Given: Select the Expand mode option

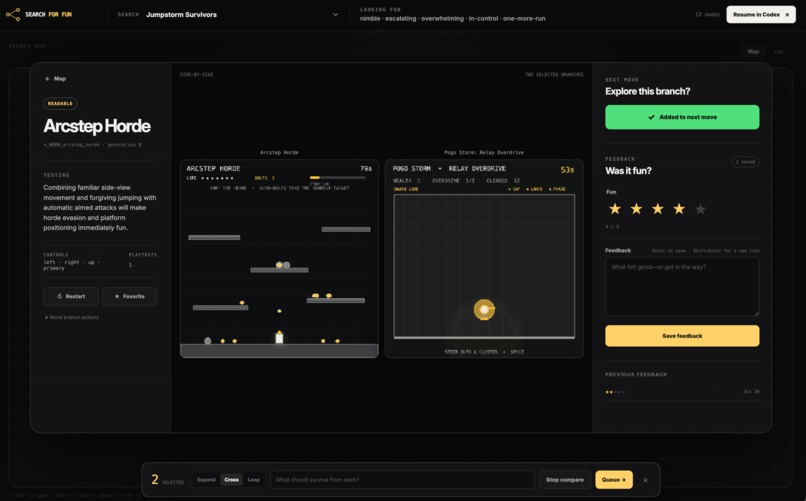Looking at the screenshot, I should (x=206, y=480).
